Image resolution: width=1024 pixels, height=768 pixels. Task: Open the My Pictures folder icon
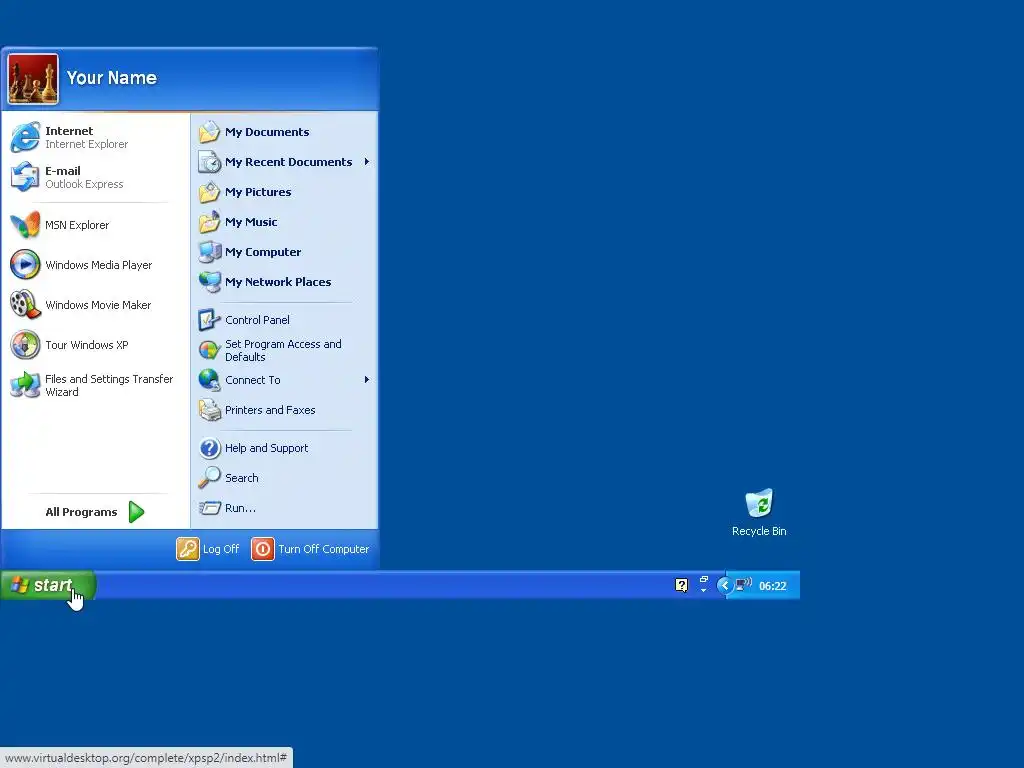210,192
